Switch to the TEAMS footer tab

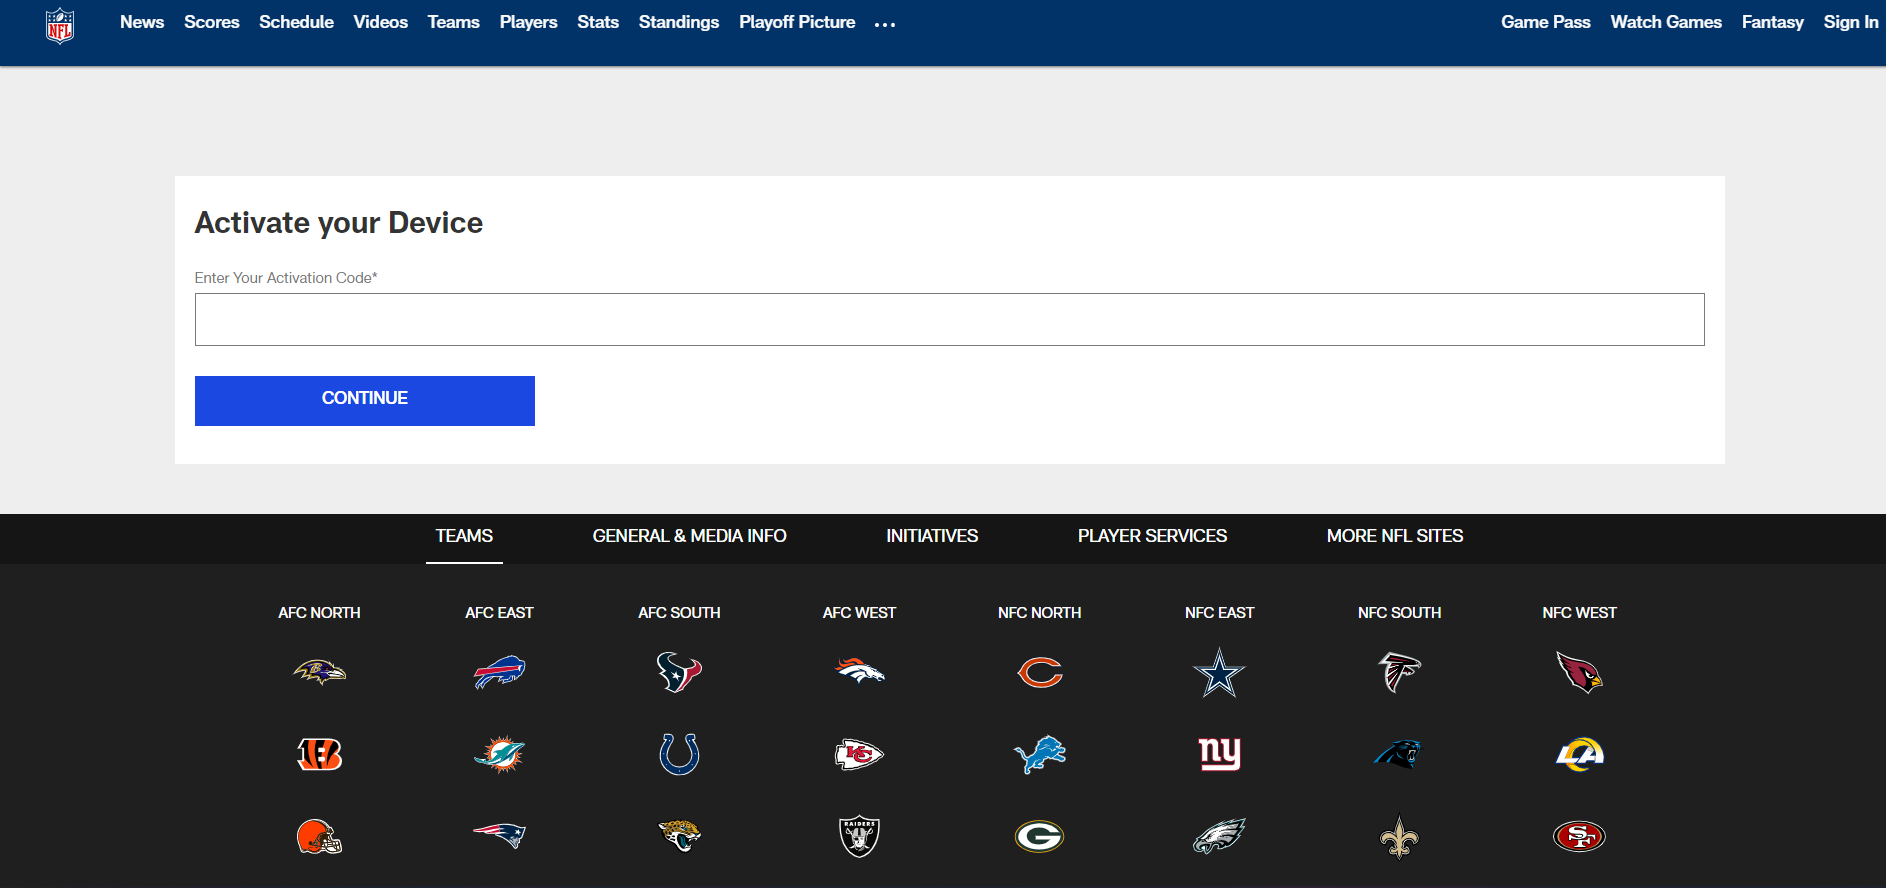[x=464, y=536]
